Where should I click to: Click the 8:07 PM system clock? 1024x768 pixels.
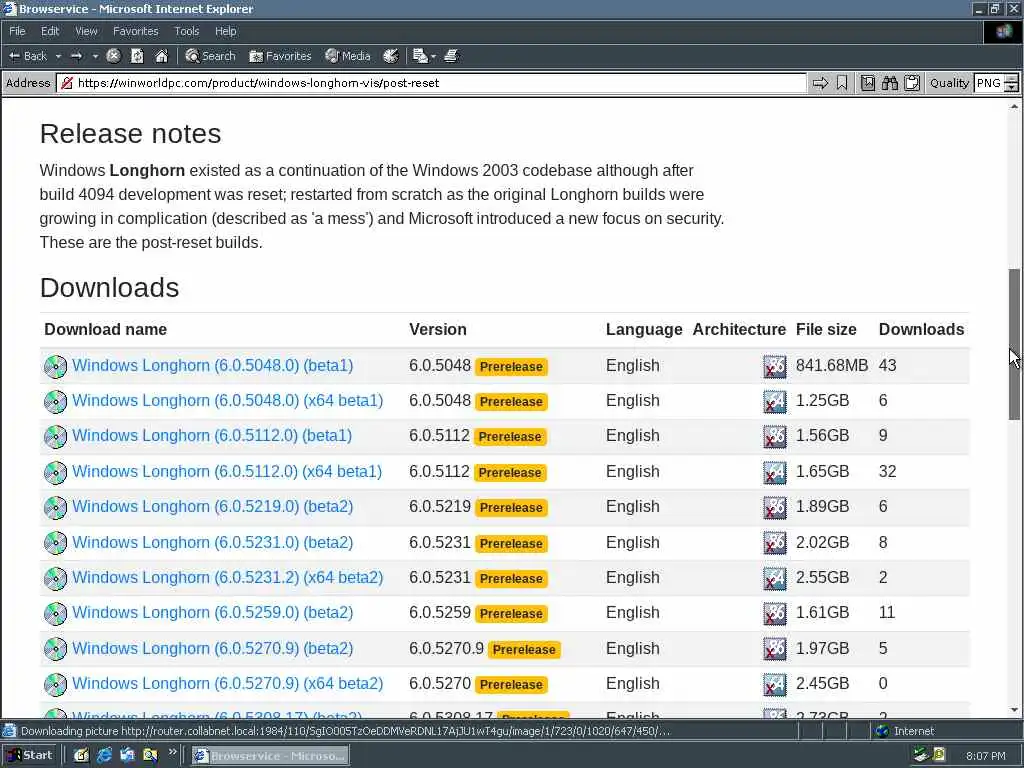986,756
